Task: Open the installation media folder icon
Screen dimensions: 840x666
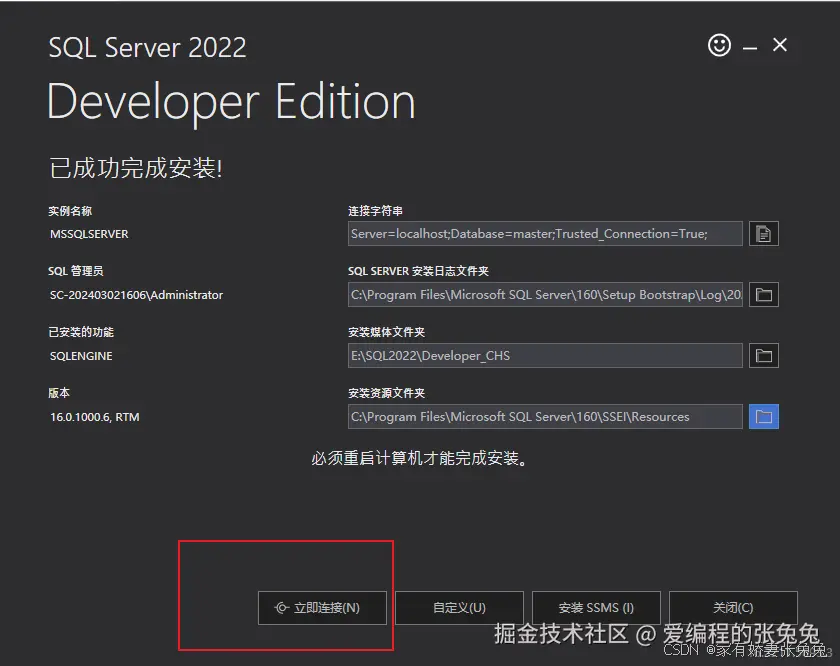Action: (x=763, y=356)
